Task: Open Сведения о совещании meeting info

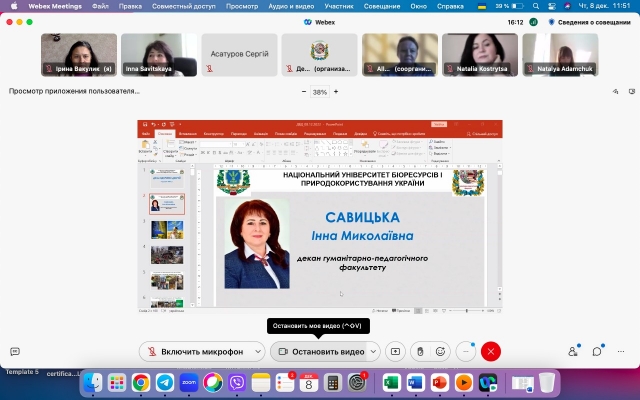Action: pyautogui.click(x=589, y=22)
